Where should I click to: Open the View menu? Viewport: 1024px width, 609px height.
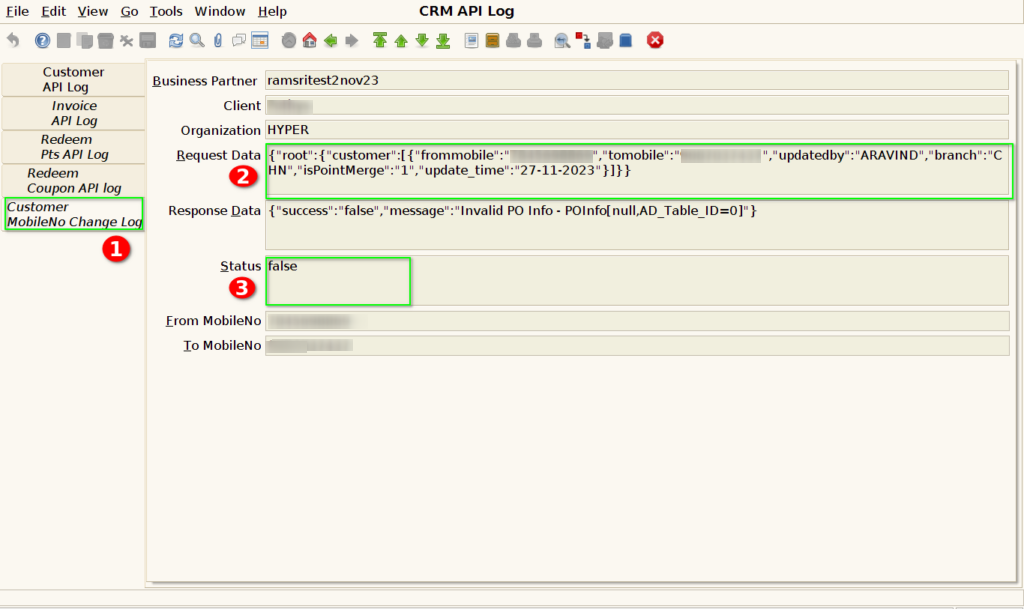coord(93,11)
